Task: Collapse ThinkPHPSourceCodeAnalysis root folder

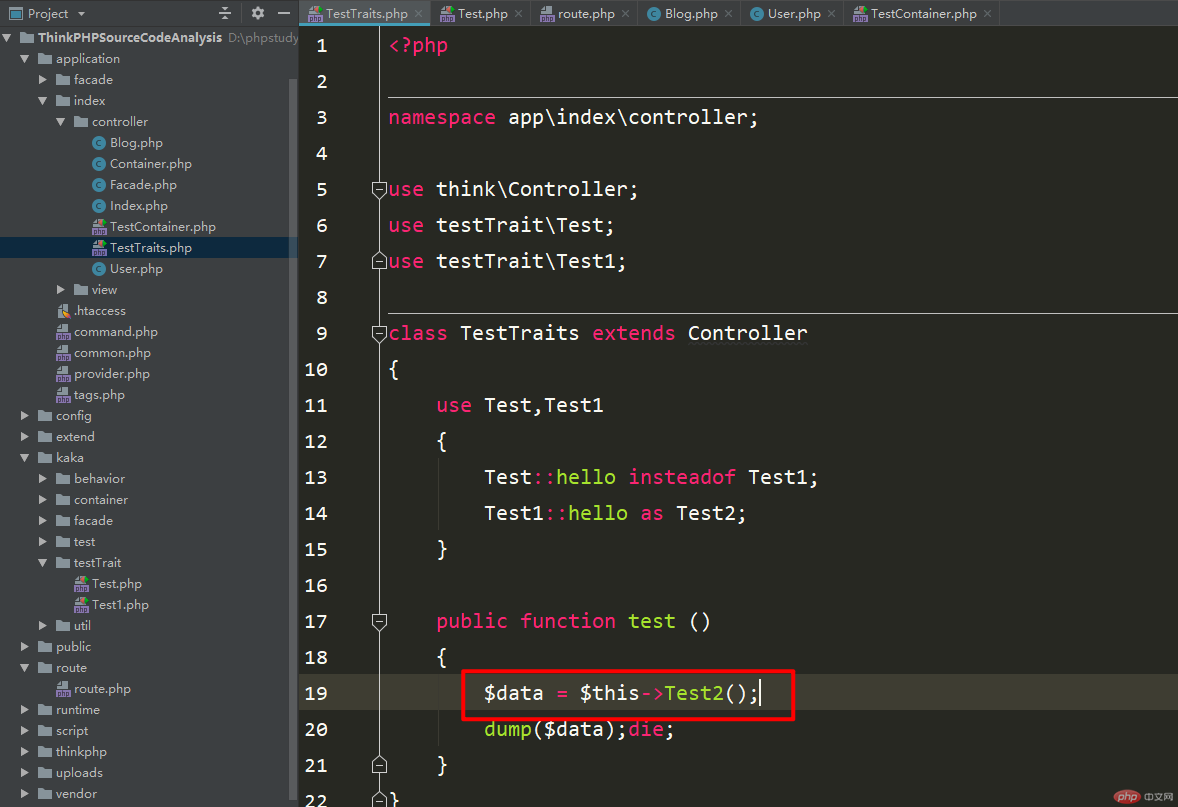Action: (x=7, y=38)
